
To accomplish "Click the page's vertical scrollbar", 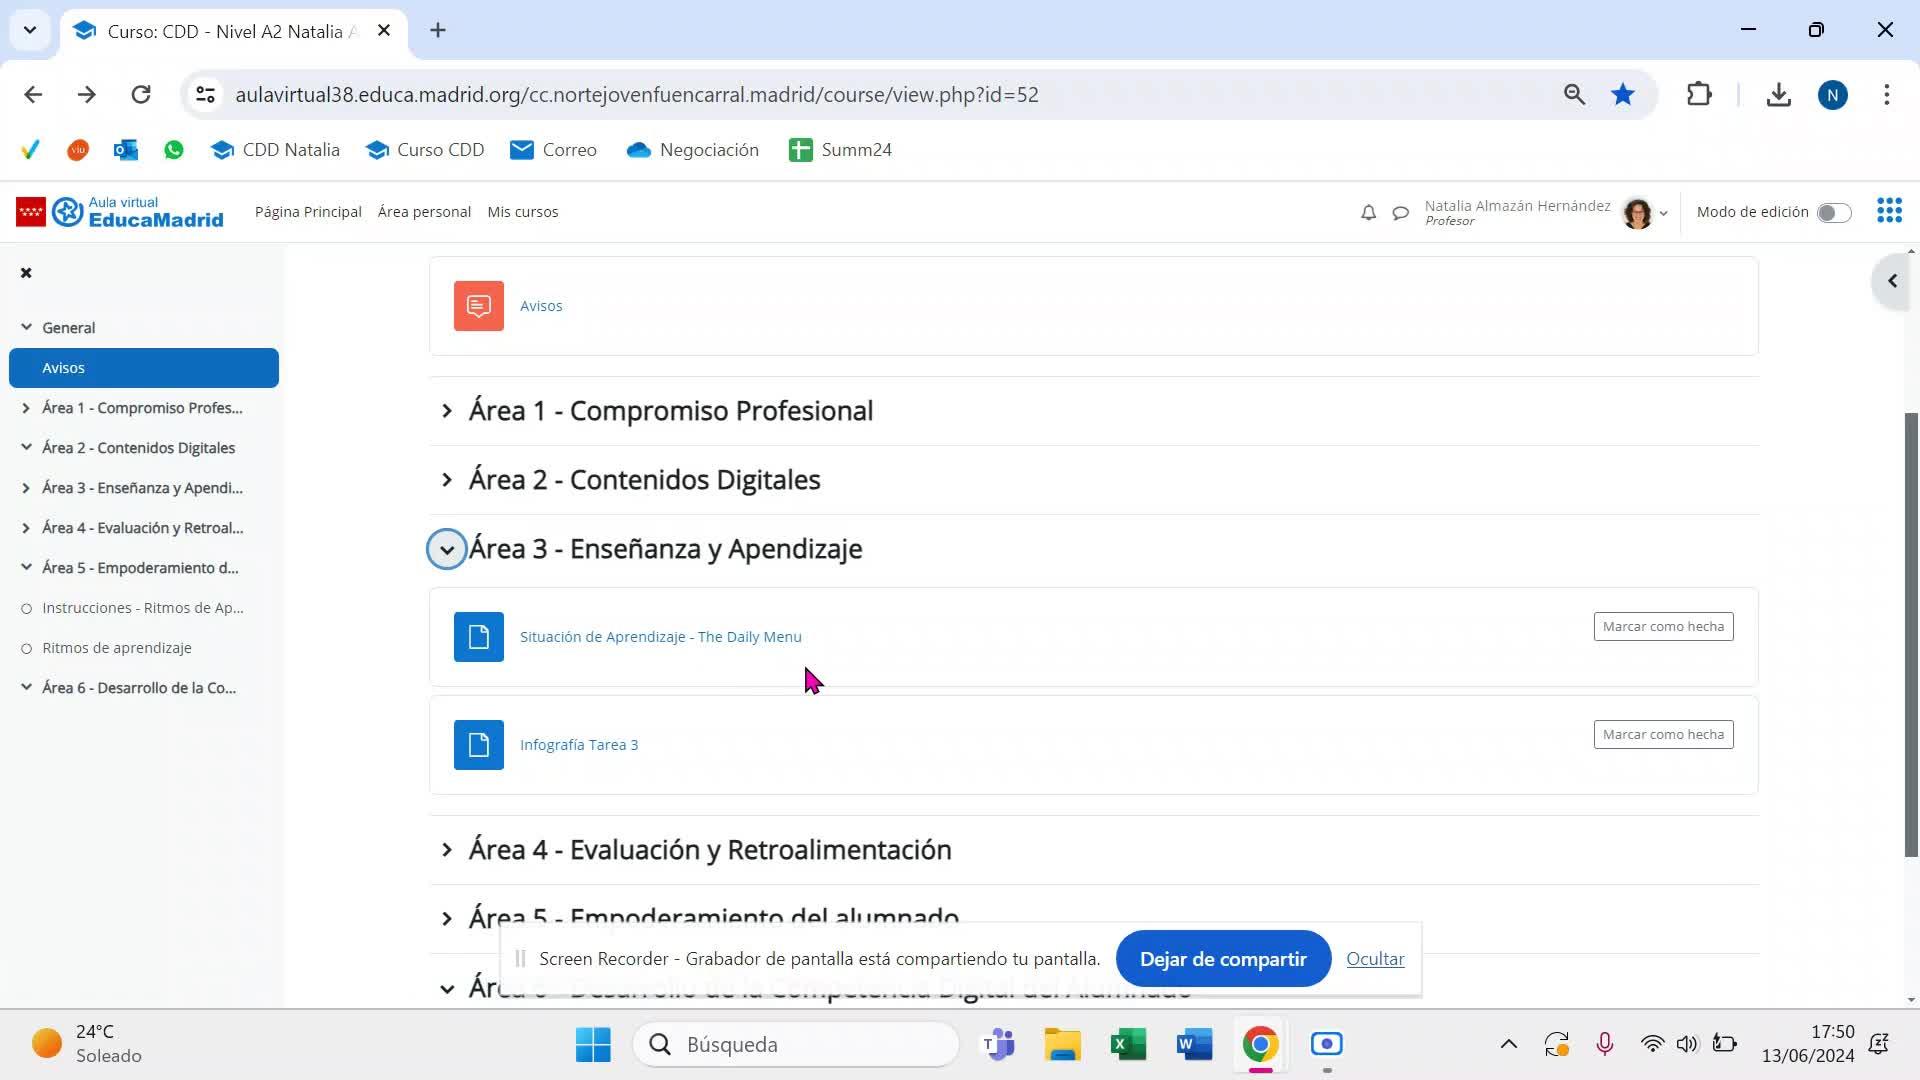I will coord(1911,634).
